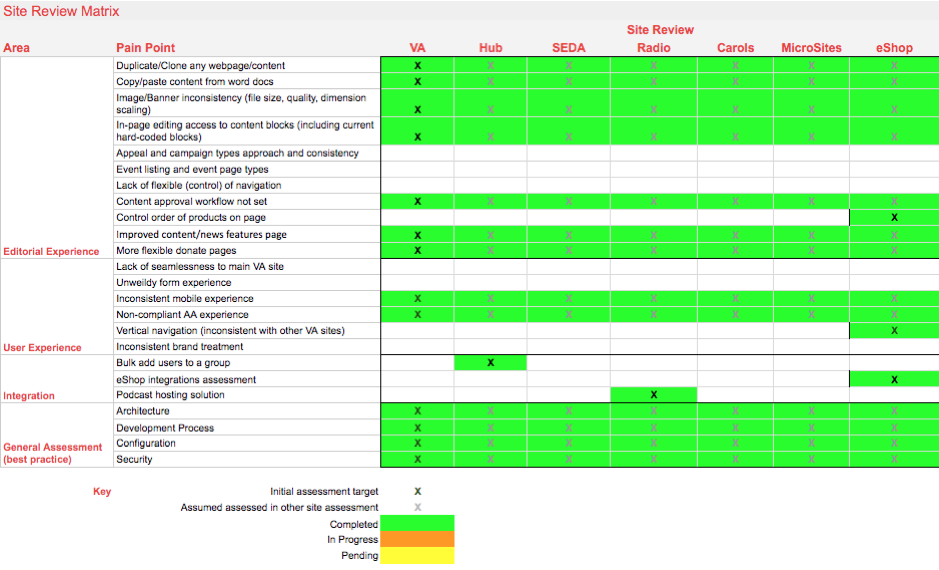Select eShop's Control order of products X cell
The height and width of the screenshot is (570, 939).
click(894, 217)
